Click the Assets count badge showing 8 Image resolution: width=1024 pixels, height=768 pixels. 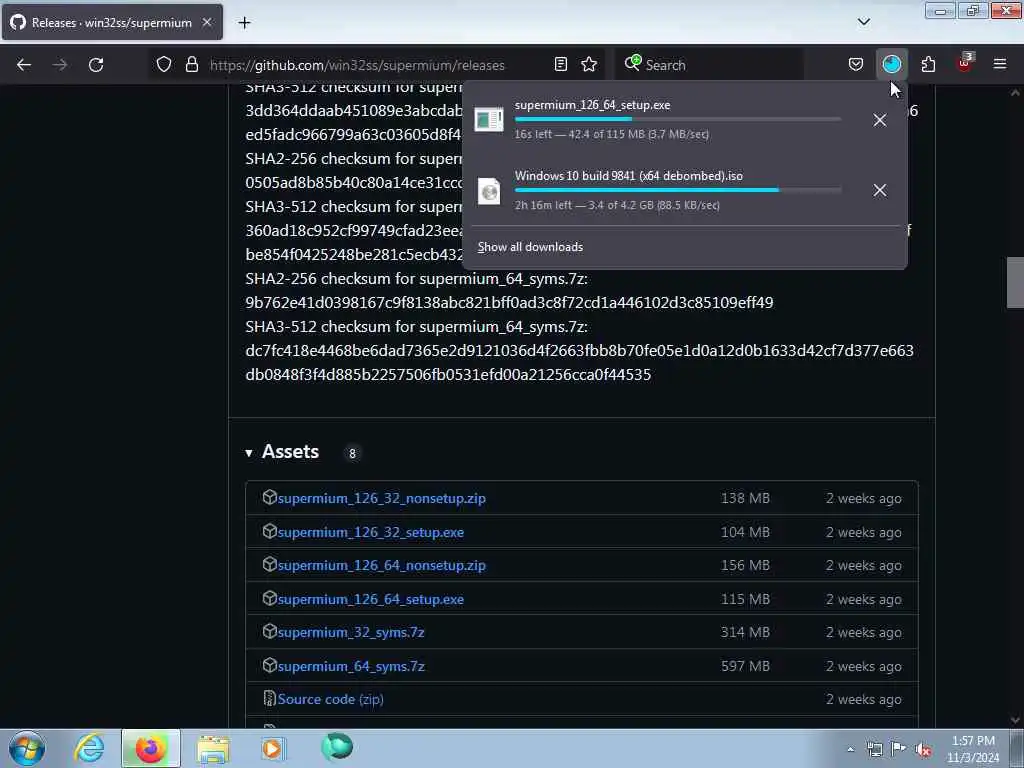pos(352,453)
